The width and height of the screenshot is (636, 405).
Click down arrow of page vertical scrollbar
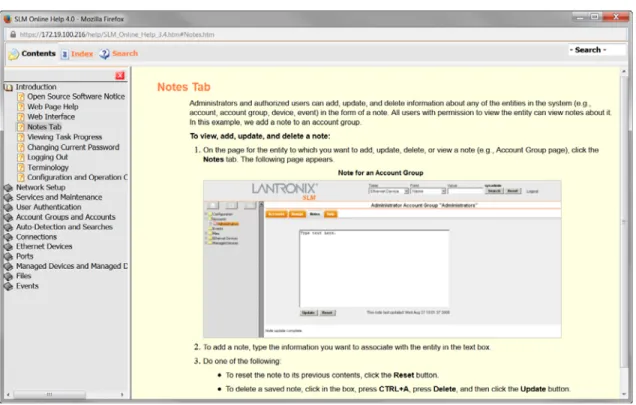pyautogui.click(x=624, y=394)
